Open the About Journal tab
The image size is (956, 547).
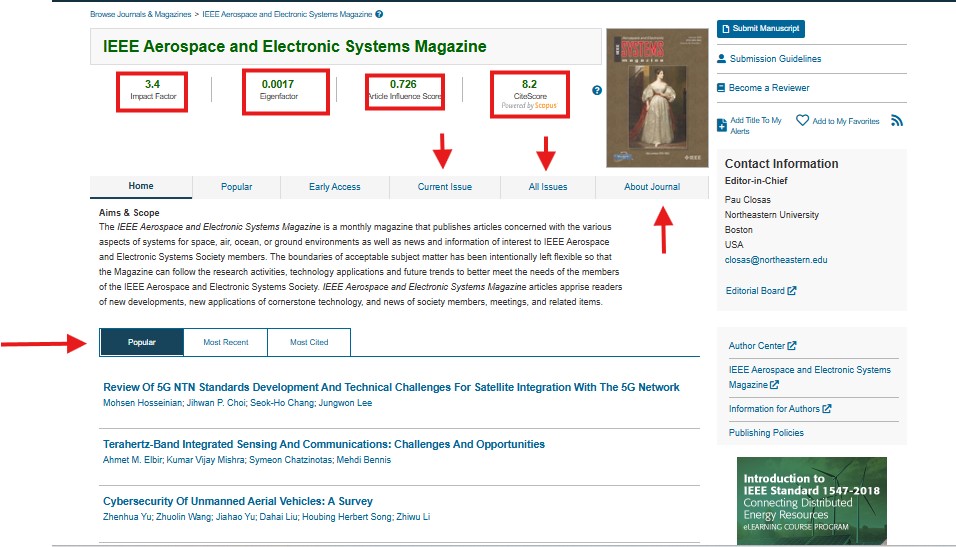[x=652, y=187]
